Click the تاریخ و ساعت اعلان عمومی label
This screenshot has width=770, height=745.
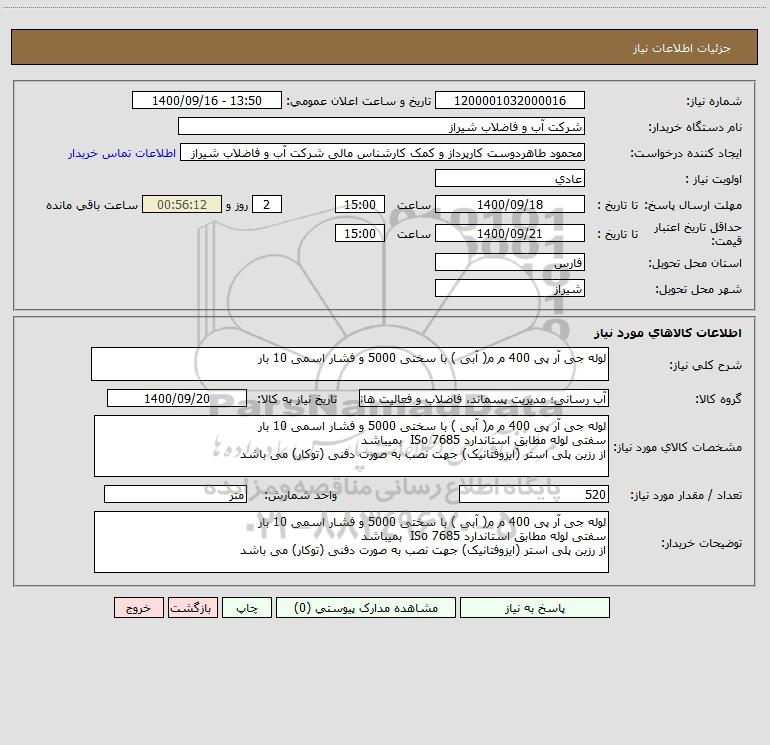(359, 101)
